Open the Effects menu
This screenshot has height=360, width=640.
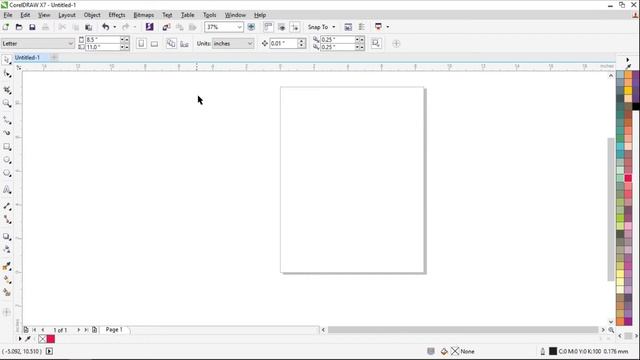click(117, 15)
